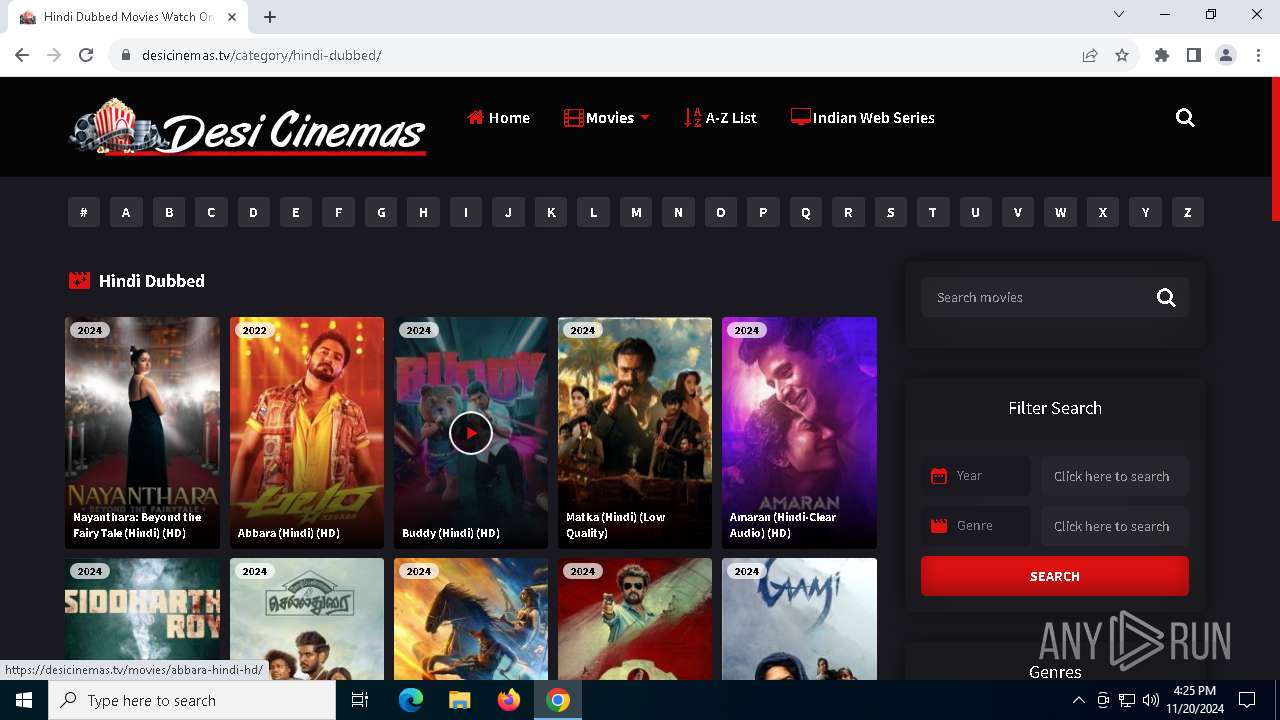This screenshot has width=1280, height=720.
Task: Click the red SEARCH button
Action: coord(1054,576)
